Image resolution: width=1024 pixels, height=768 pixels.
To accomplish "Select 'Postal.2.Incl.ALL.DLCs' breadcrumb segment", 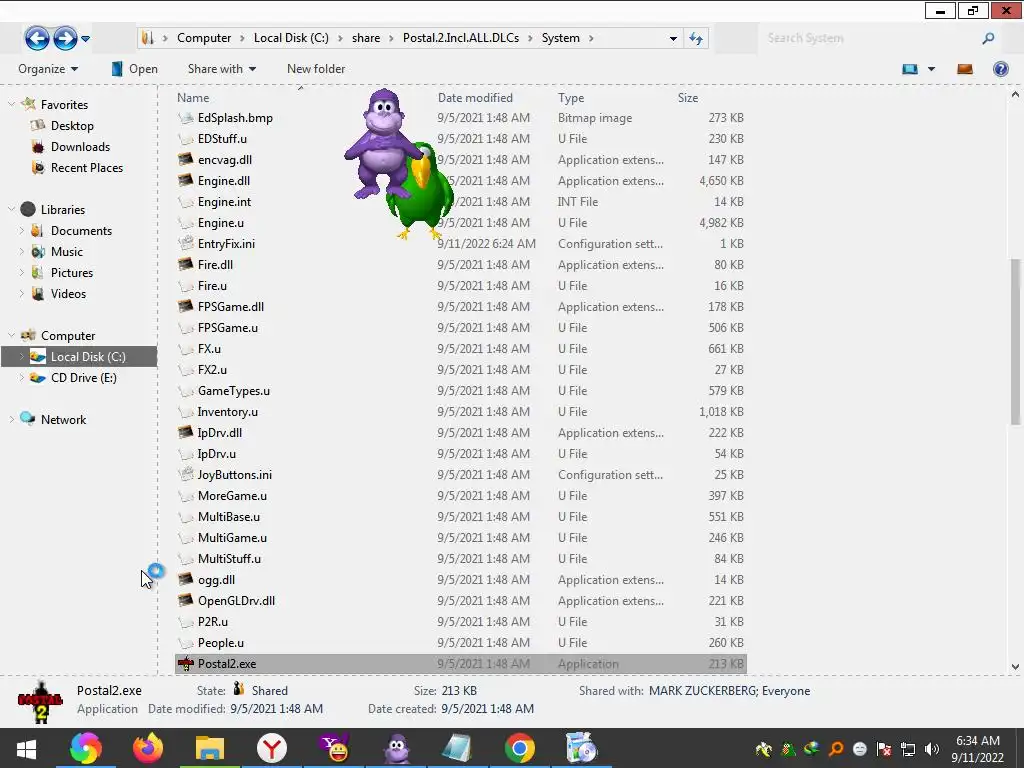I will [x=461, y=38].
